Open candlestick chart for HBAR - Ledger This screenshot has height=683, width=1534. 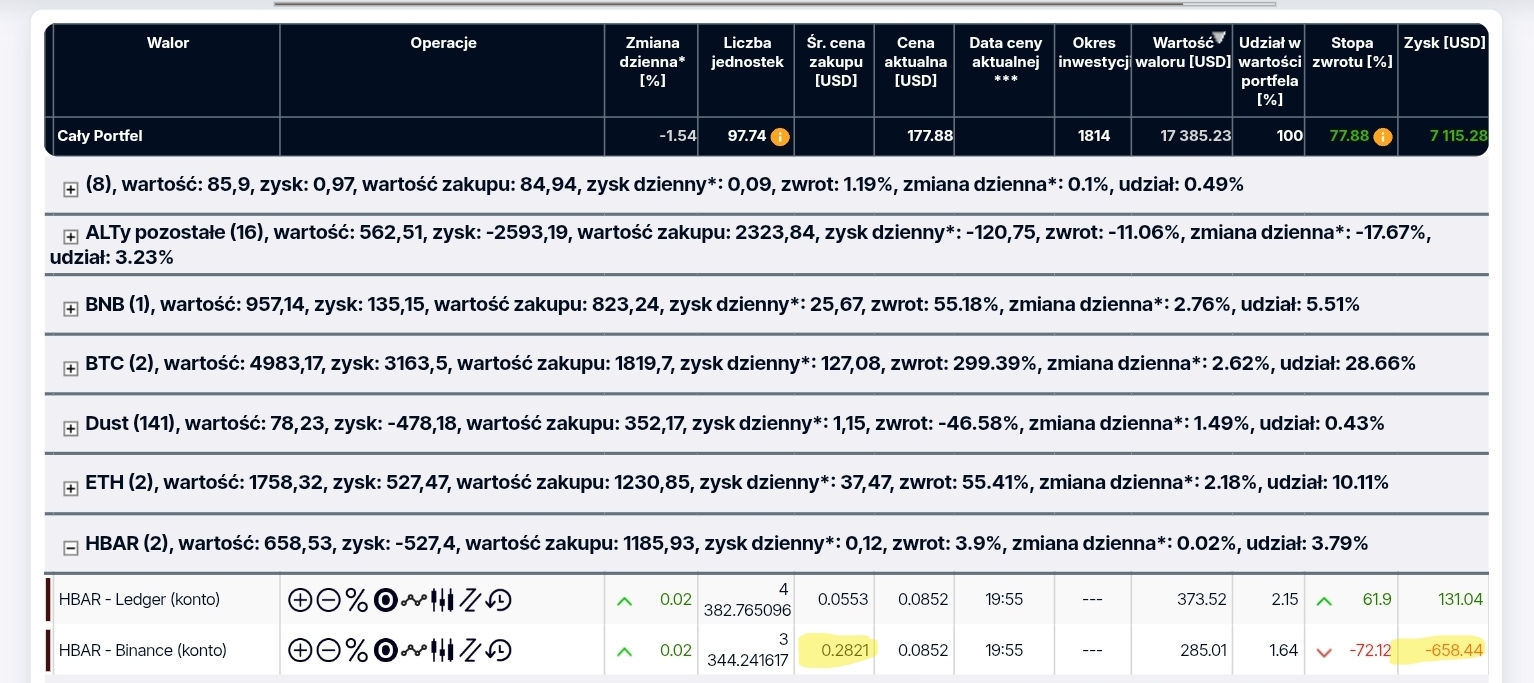pyautogui.click(x=442, y=600)
